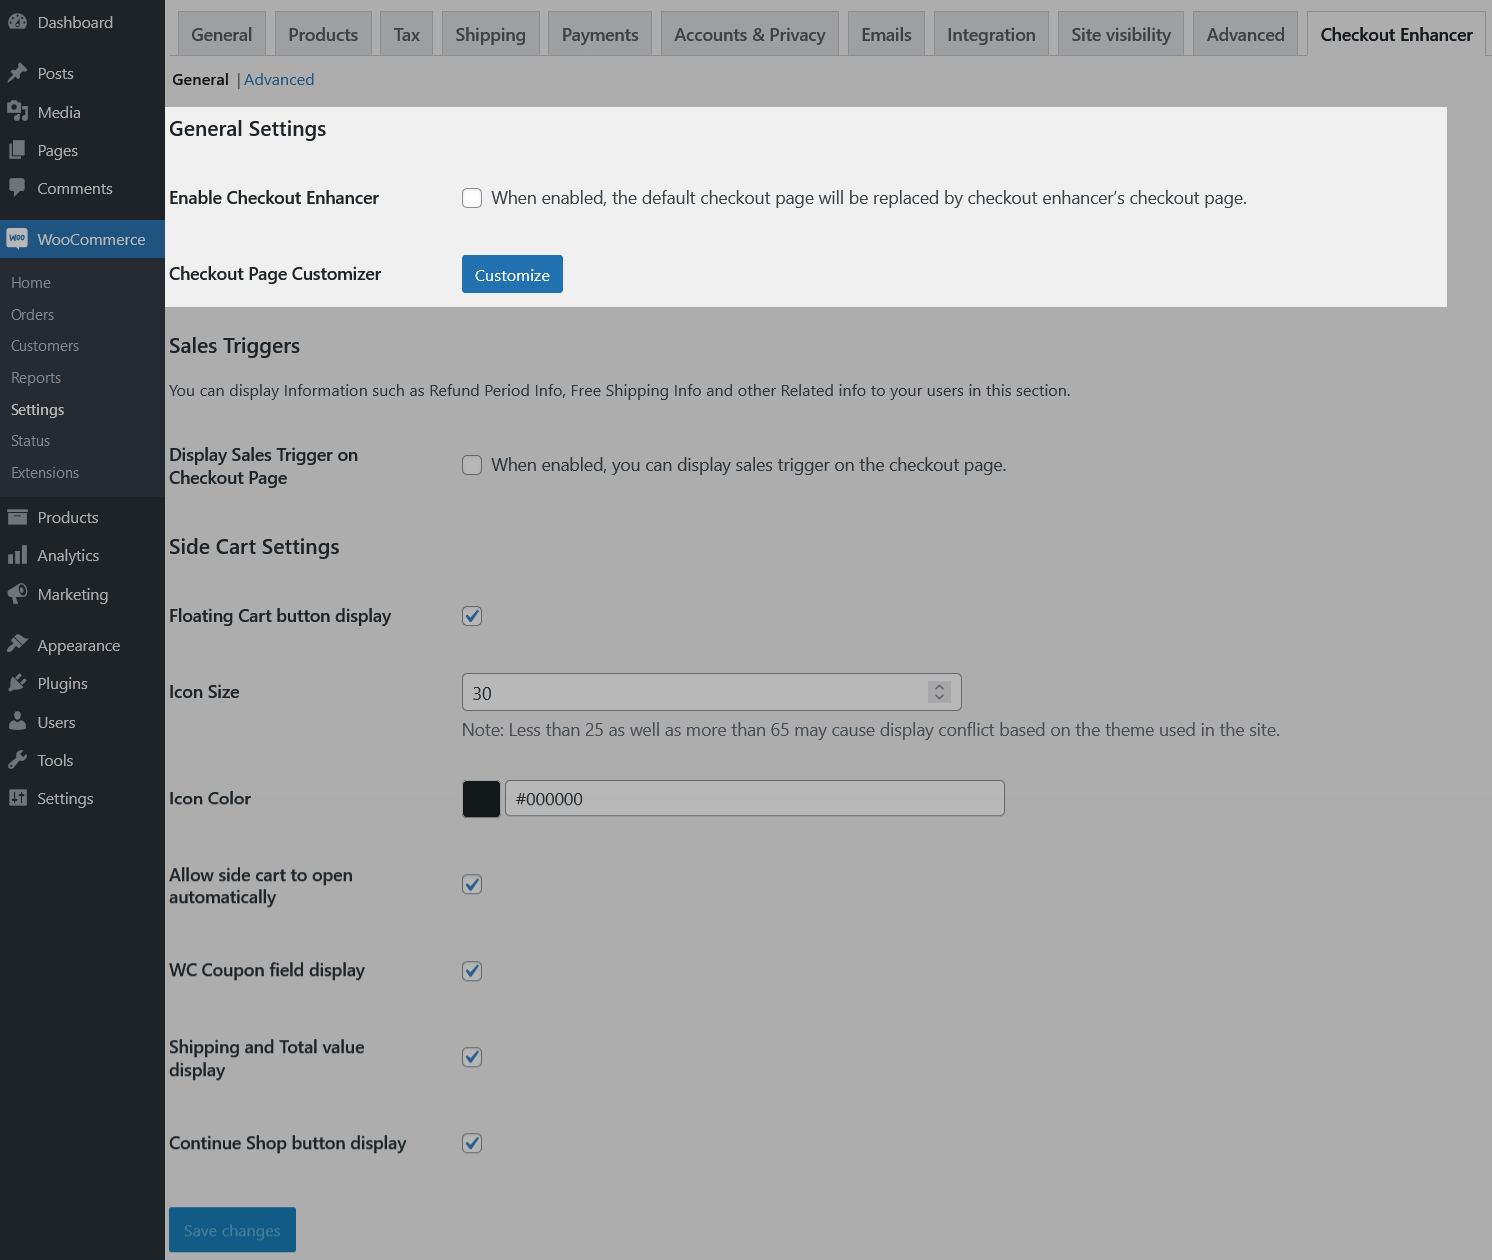The height and width of the screenshot is (1260, 1492).
Task: Select the Analytics sidebar icon
Action: (x=17, y=555)
